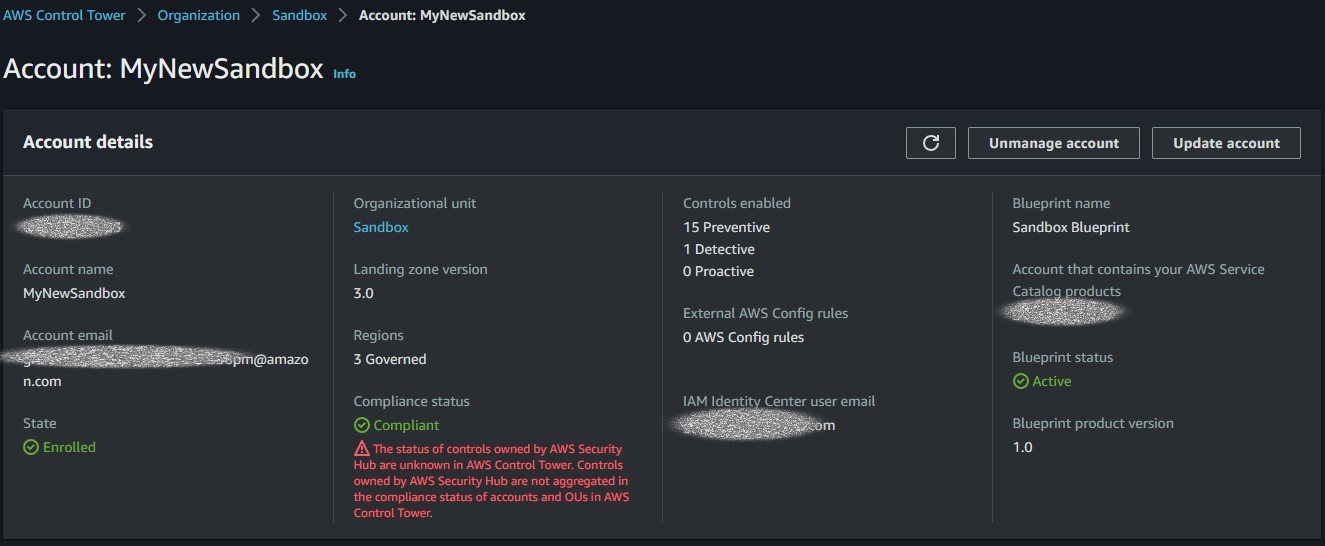Click the 'Controls enabled' label
The width and height of the screenshot is (1325, 546).
click(x=737, y=203)
